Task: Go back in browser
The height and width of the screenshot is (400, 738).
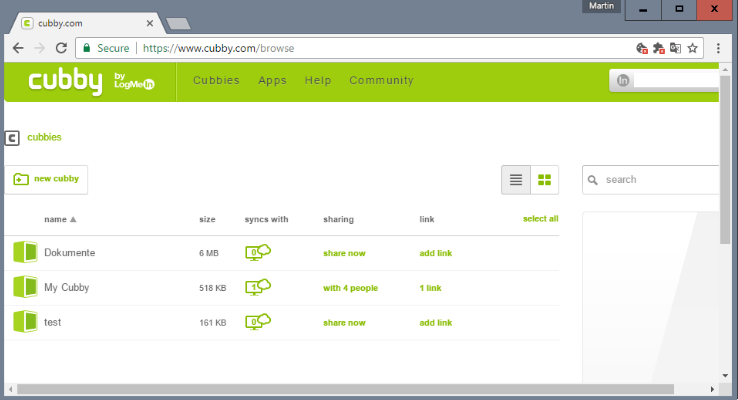Action: [18, 48]
